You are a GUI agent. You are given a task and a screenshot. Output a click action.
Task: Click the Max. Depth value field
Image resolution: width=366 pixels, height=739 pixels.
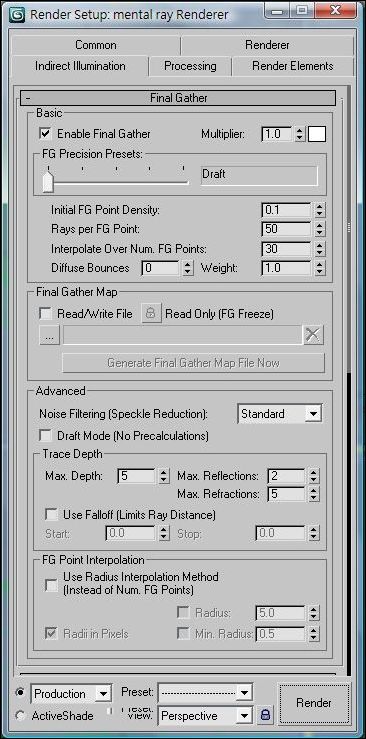click(136, 476)
